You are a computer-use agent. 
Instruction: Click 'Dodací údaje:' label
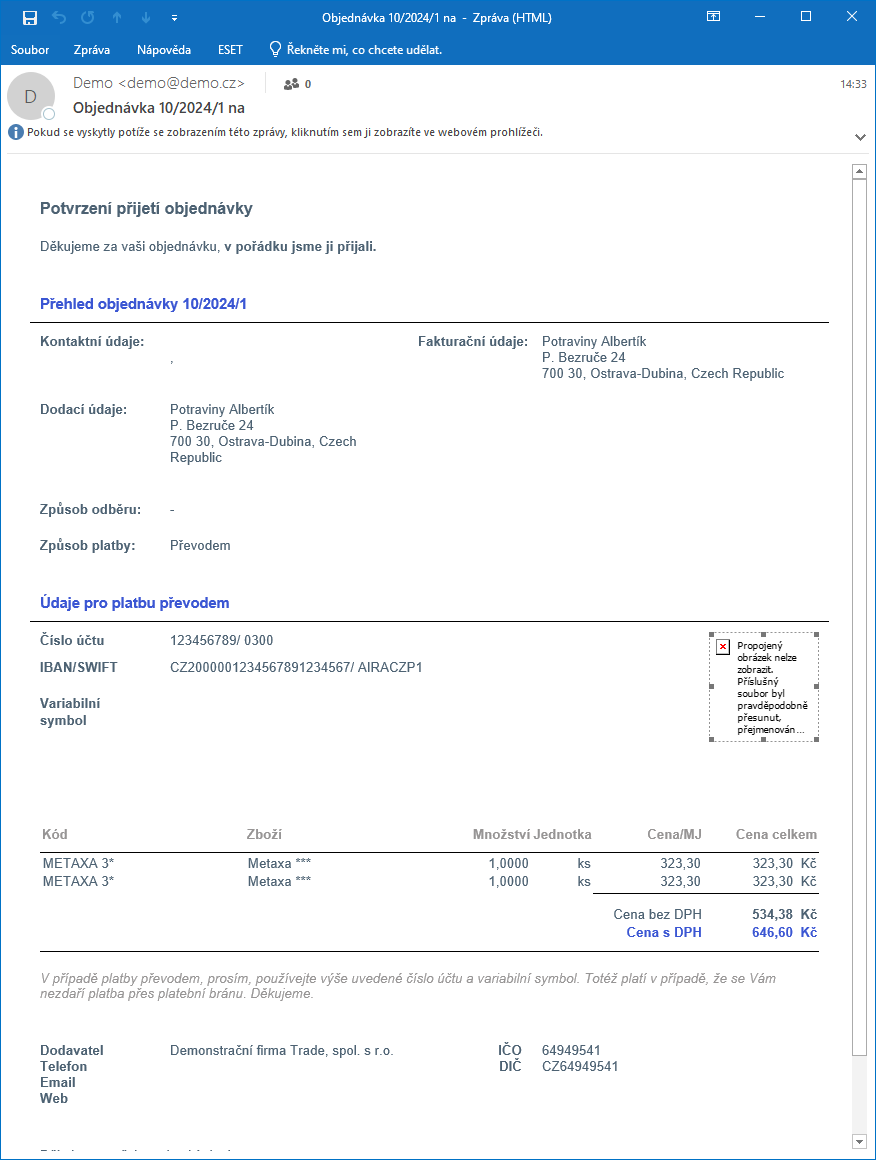pyautogui.click(x=84, y=410)
